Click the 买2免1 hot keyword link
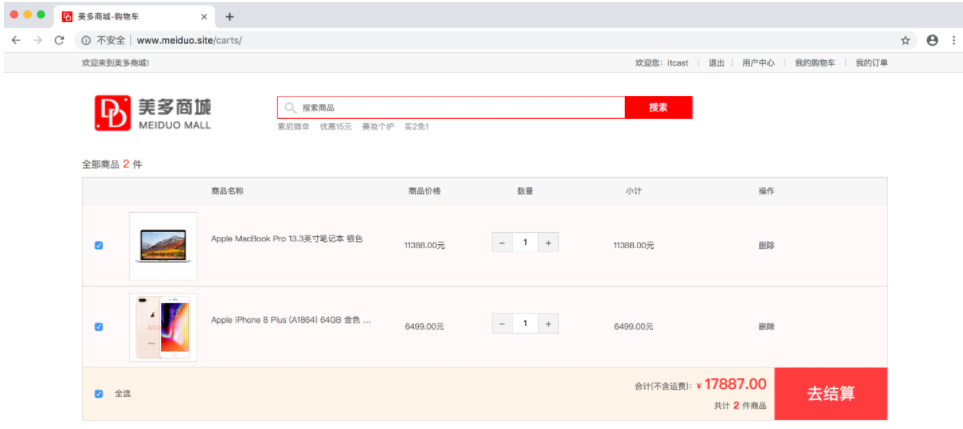The width and height of the screenshot is (963, 429). click(416, 127)
